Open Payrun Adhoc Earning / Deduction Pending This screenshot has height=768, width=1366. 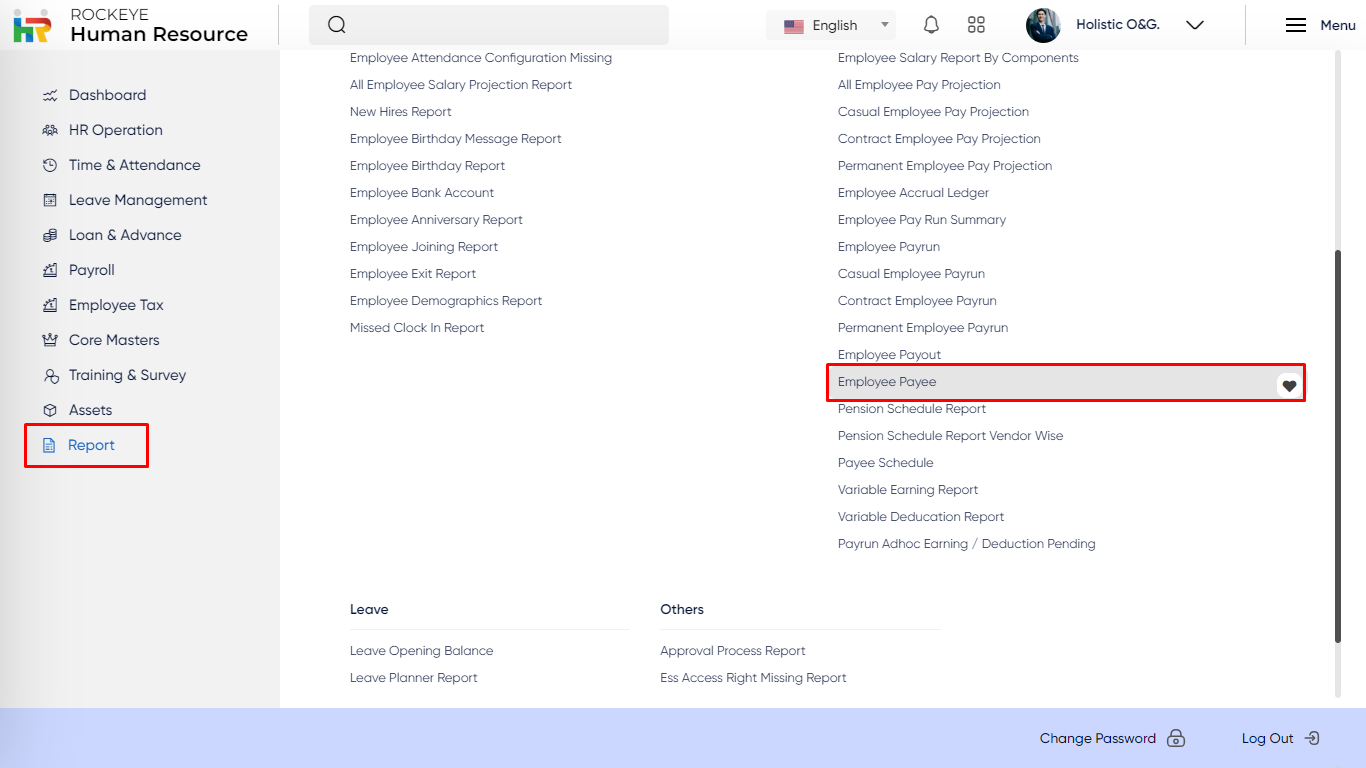[x=967, y=544]
